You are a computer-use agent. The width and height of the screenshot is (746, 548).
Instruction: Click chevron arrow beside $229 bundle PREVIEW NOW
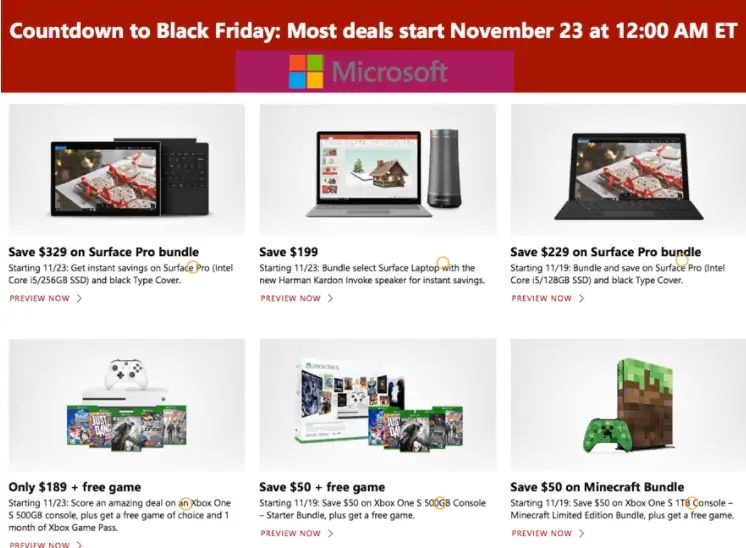coord(581,298)
